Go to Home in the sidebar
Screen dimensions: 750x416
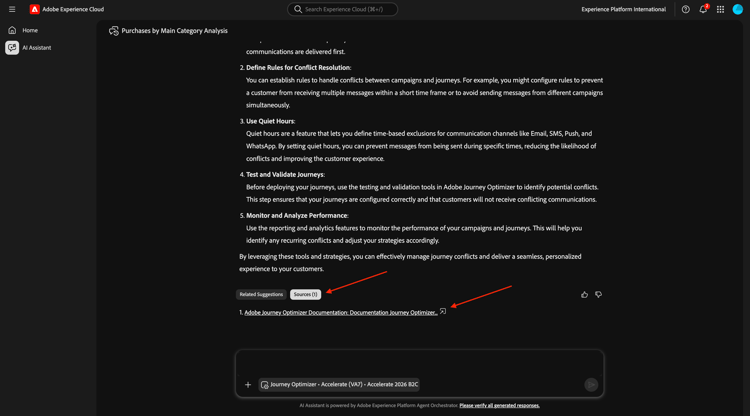(x=30, y=30)
